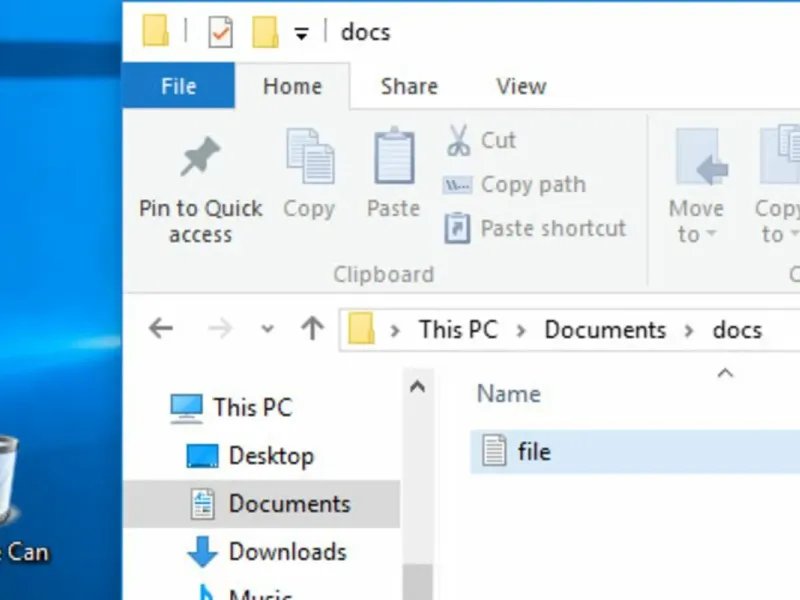
Task: Click the navigation pane scroll-up arrow
Action: tap(417, 387)
